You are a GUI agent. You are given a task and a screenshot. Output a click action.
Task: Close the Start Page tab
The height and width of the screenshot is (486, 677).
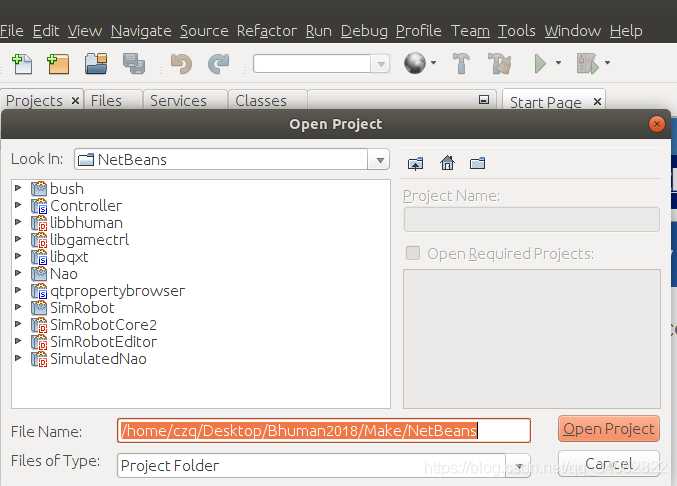pyautogui.click(x=597, y=102)
